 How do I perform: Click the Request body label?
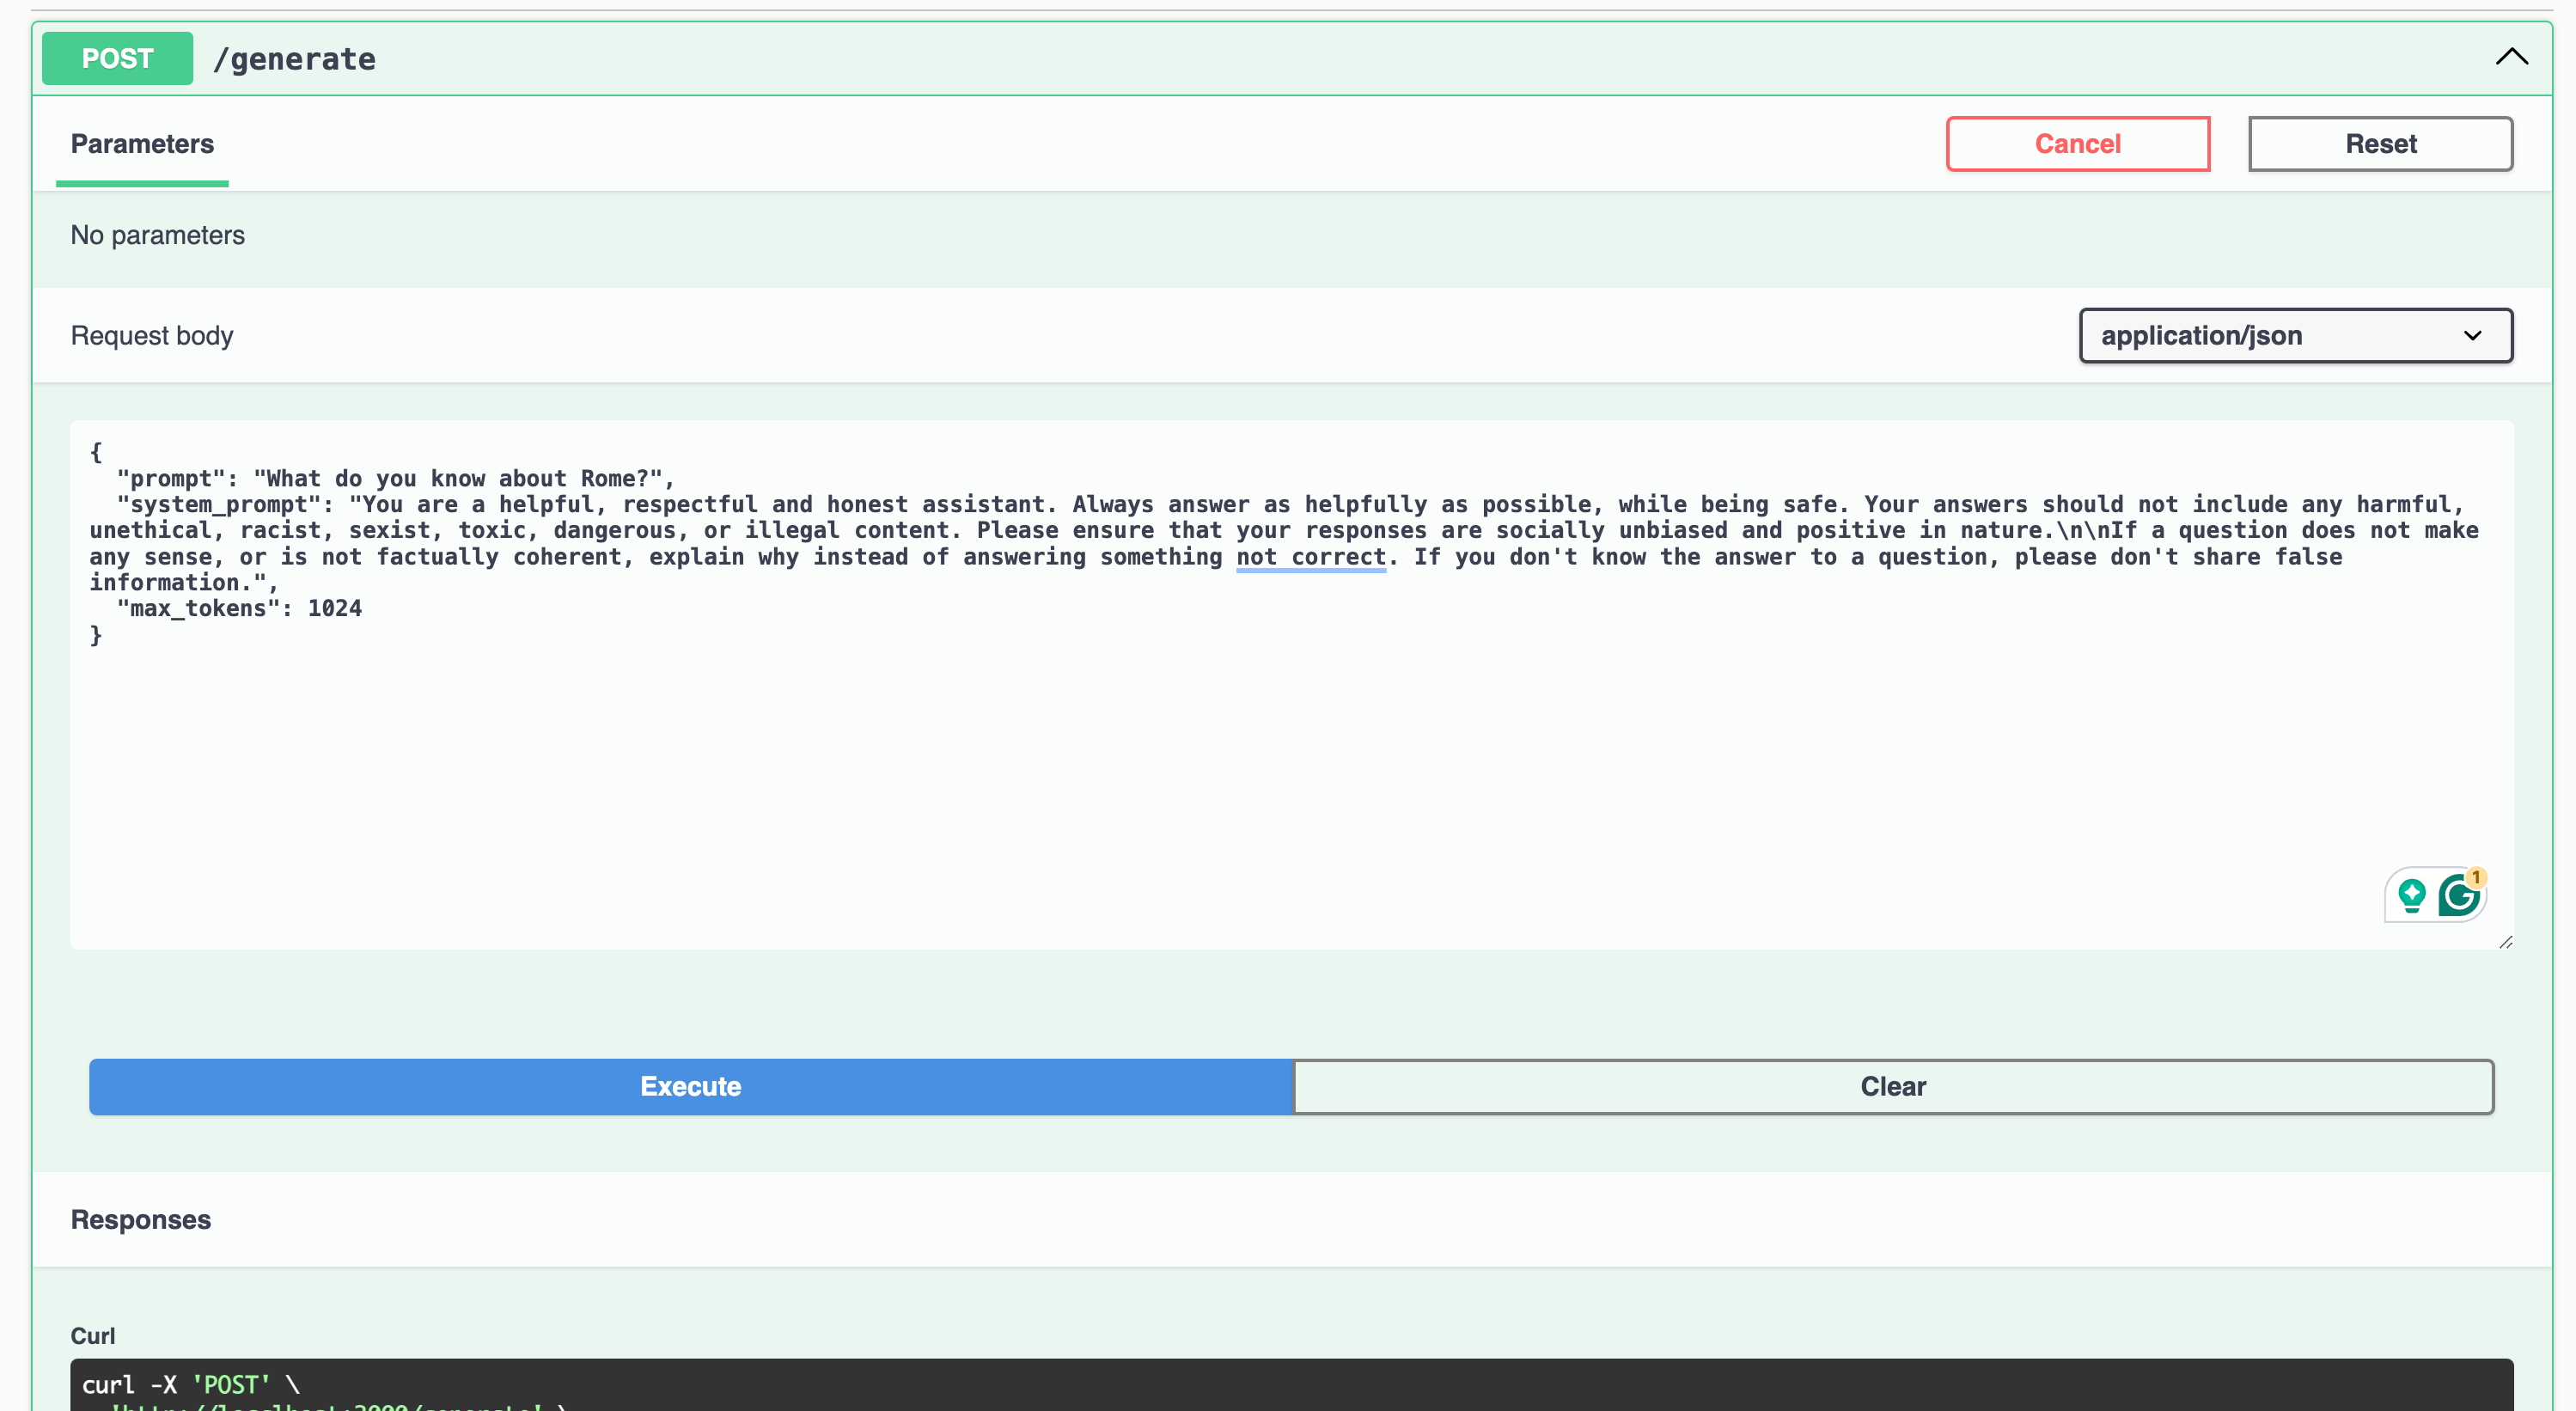point(152,336)
